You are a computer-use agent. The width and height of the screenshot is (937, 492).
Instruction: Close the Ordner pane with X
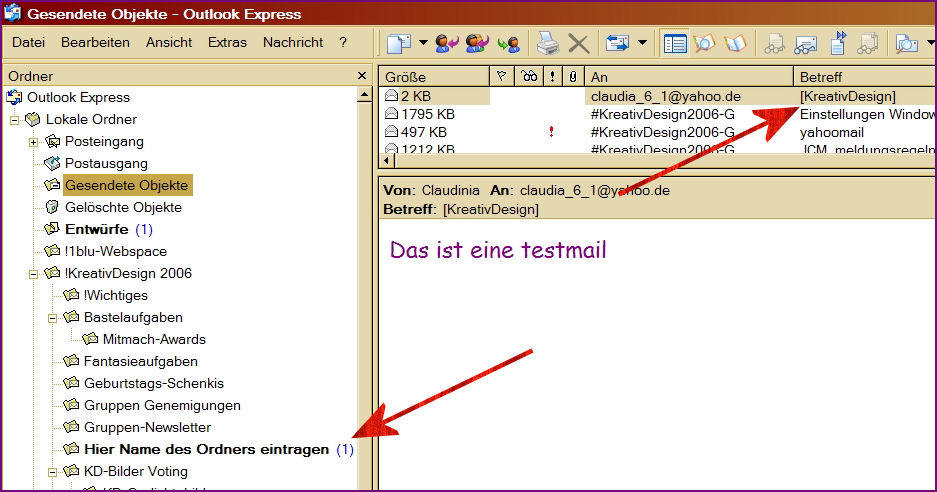pos(362,75)
